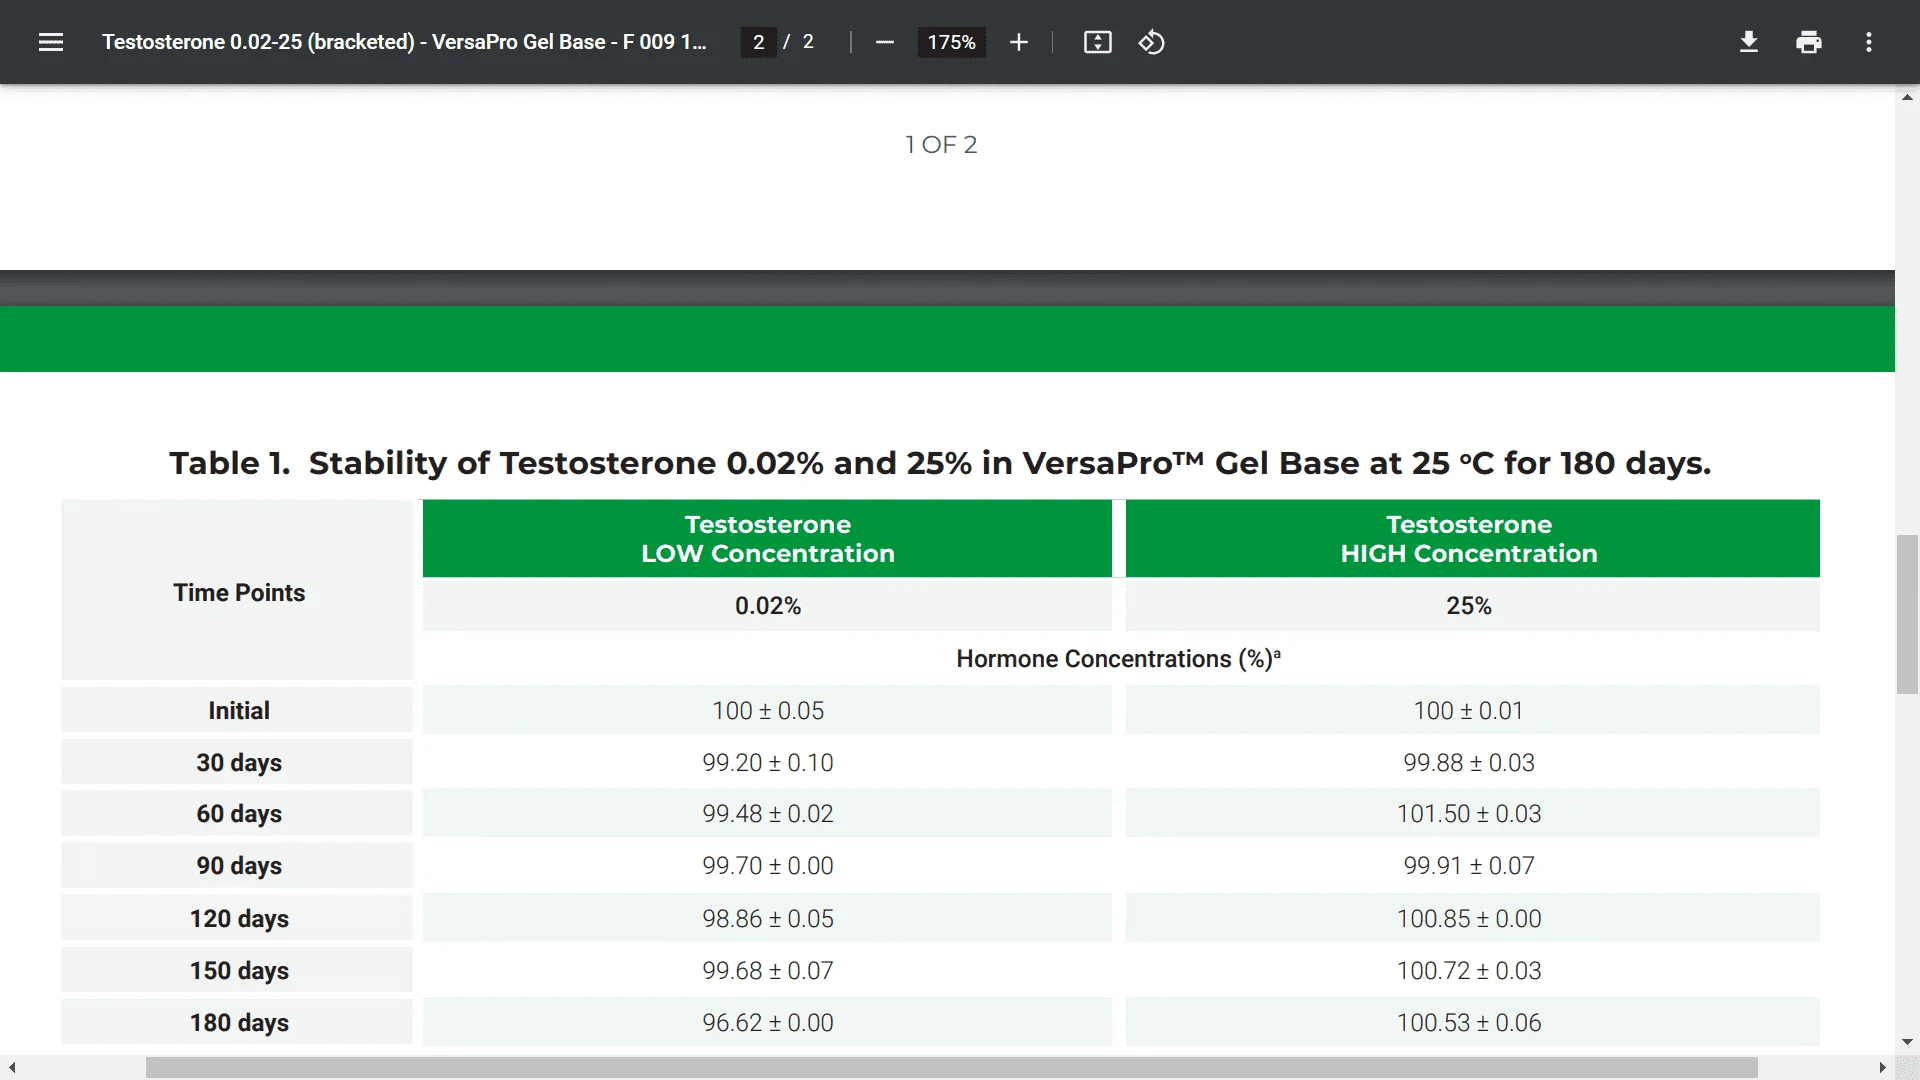
Task: Click the horizontal scrollbar right arrow
Action: pyautogui.click(x=1880, y=1068)
